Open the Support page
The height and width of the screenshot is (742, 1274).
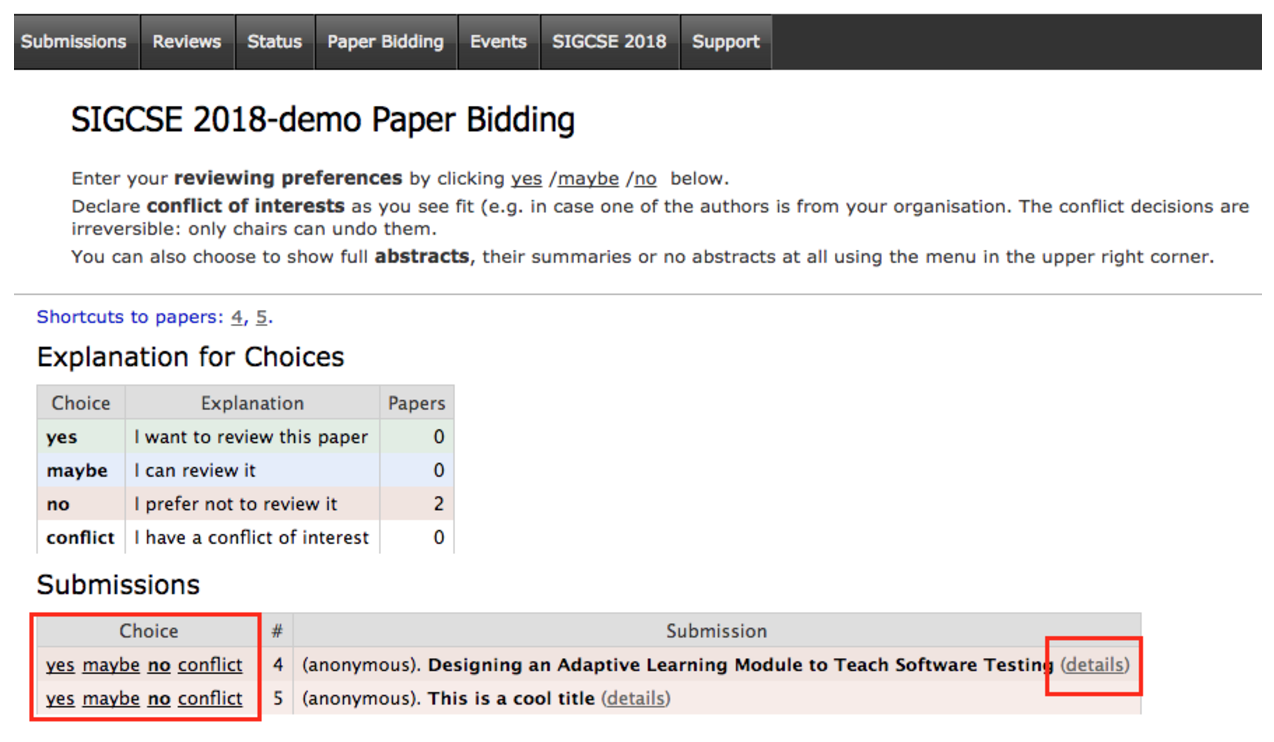click(725, 41)
